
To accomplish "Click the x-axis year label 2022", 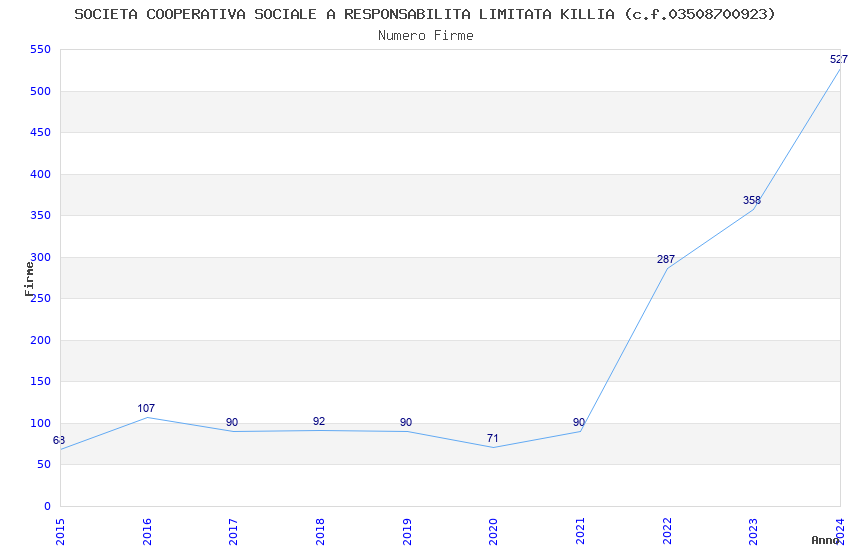I will tap(667, 532).
